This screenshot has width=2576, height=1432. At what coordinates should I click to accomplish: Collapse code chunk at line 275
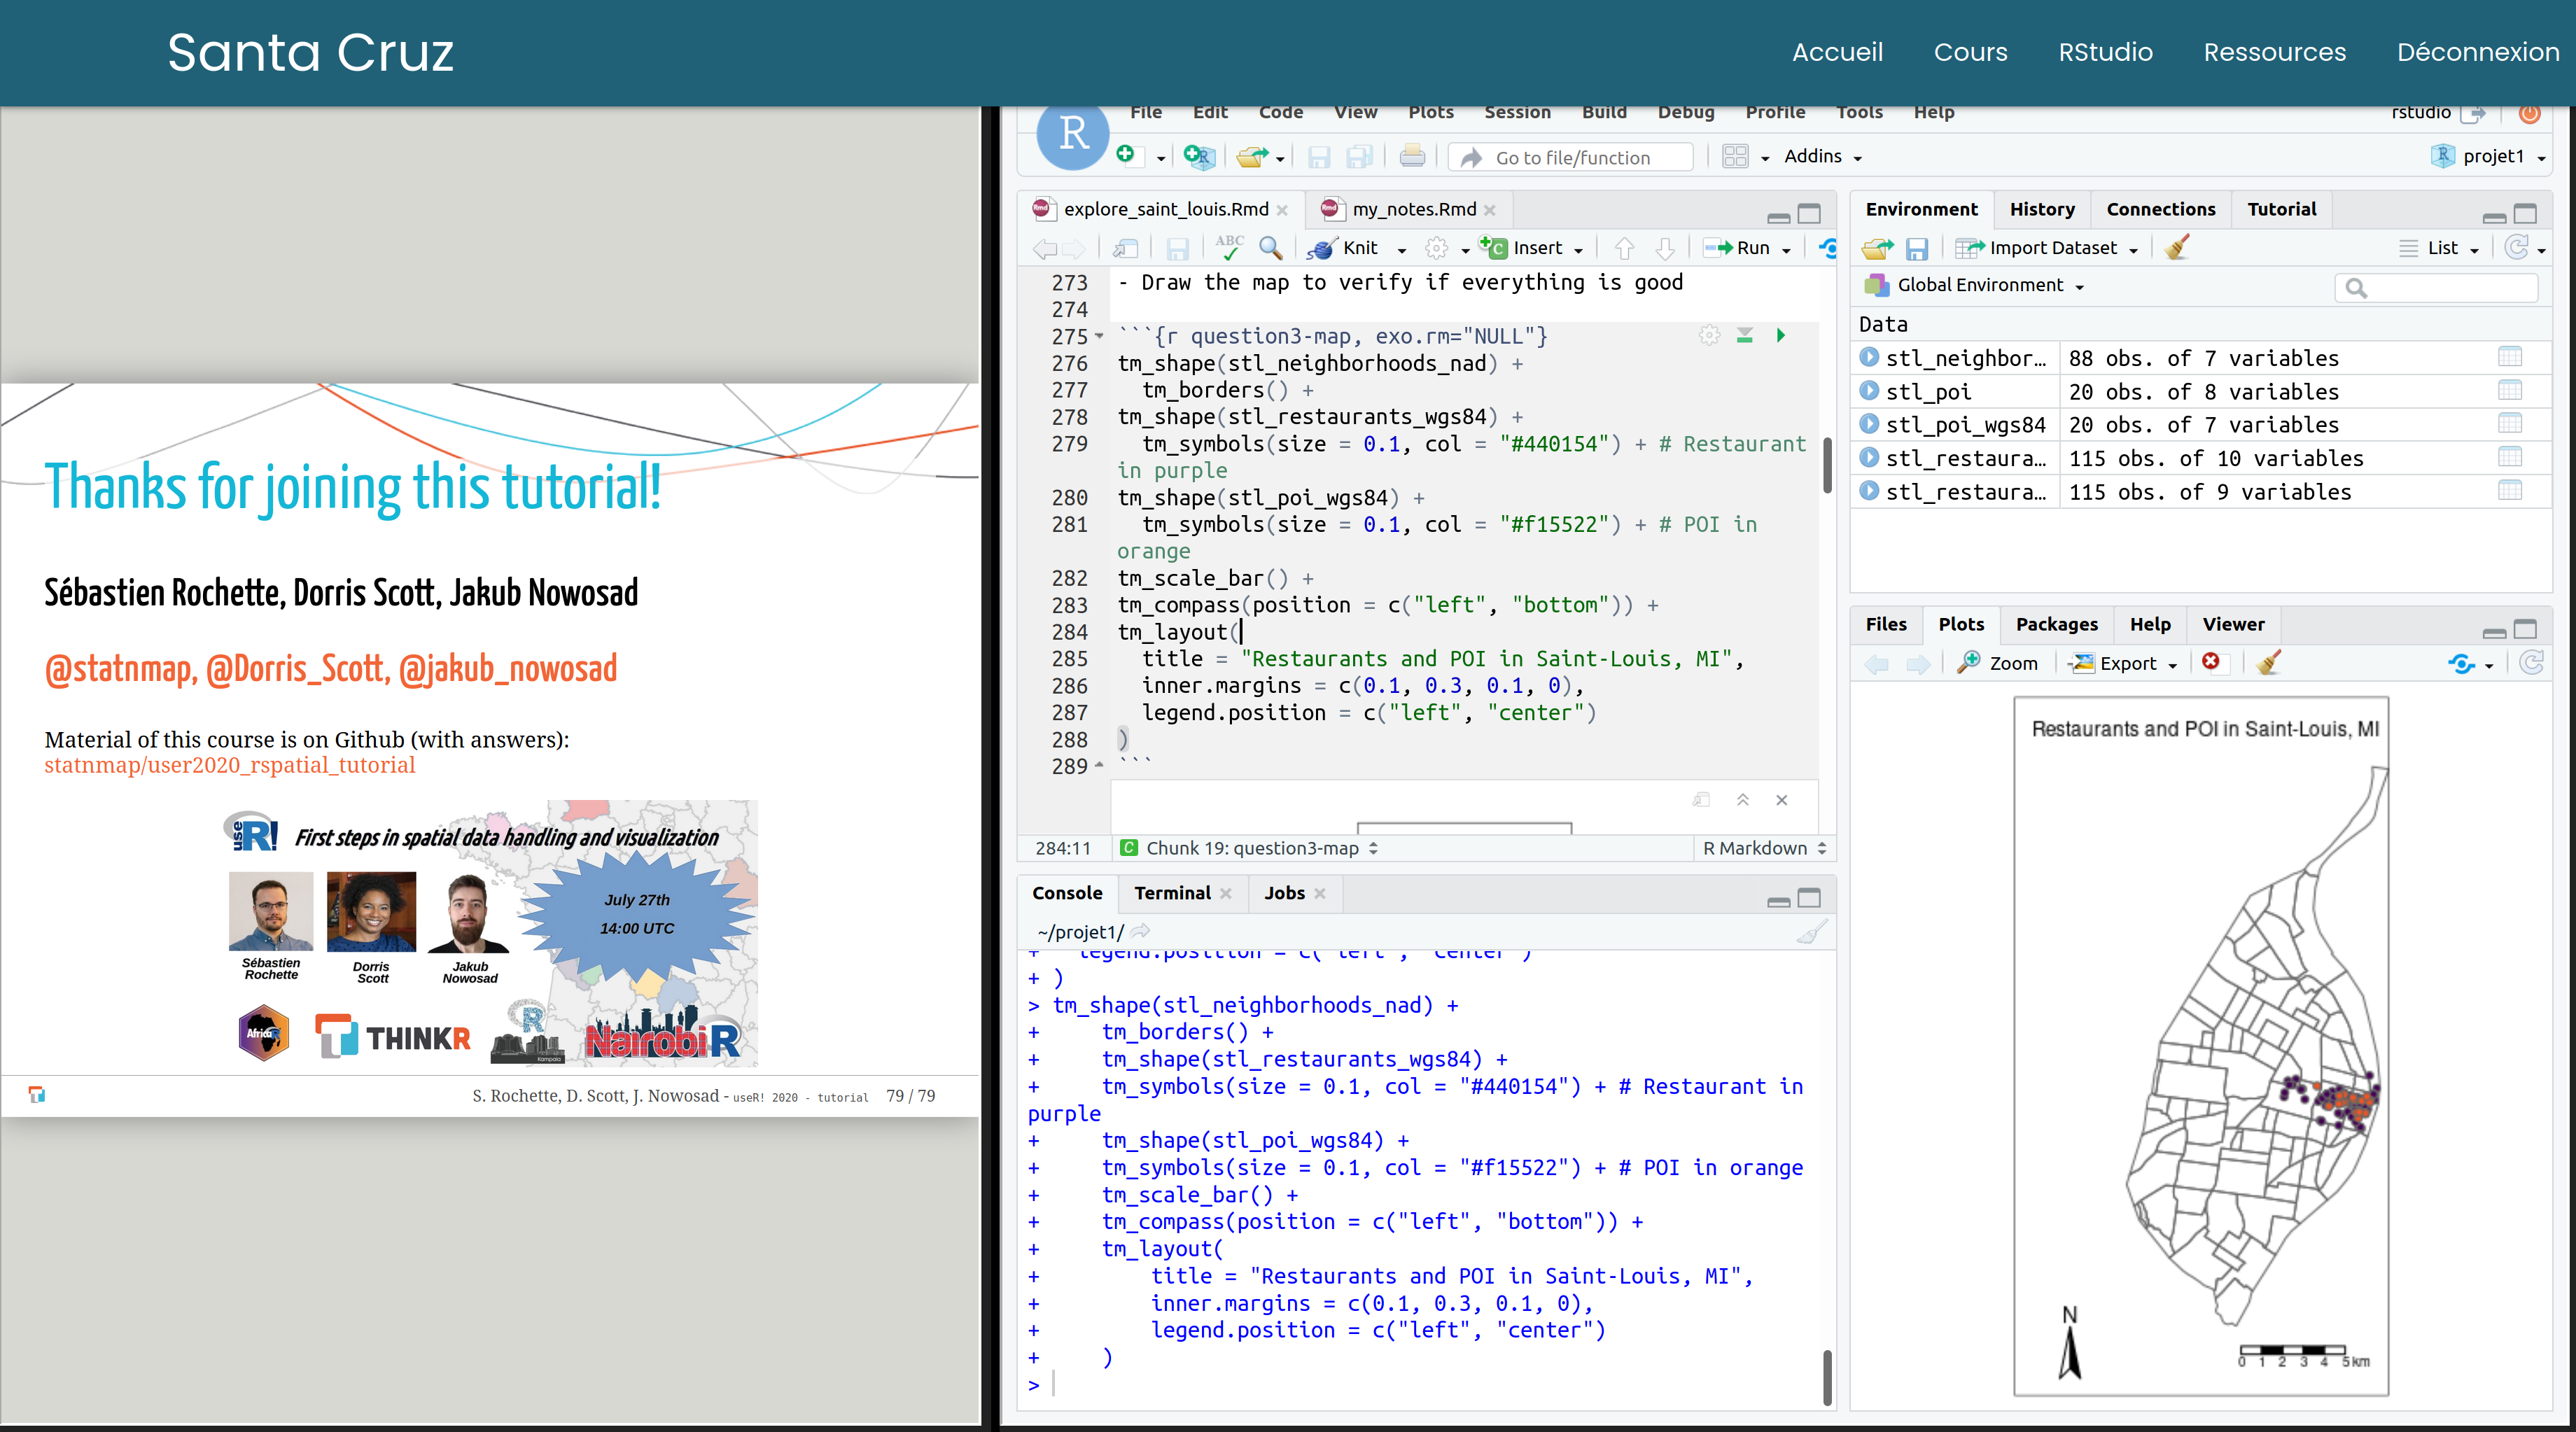point(1100,336)
